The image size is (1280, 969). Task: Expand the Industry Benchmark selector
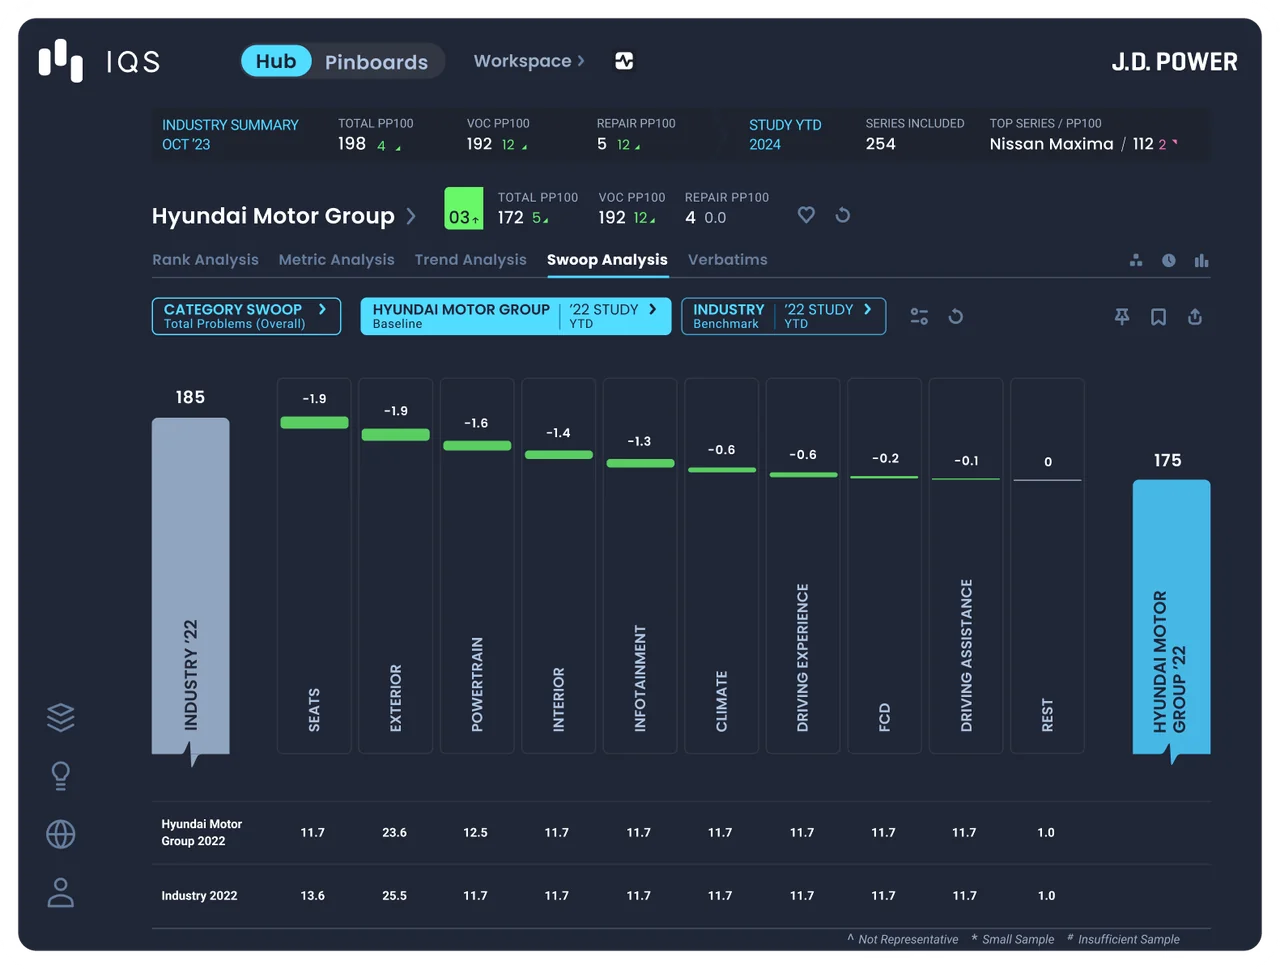[x=784, y=316]
